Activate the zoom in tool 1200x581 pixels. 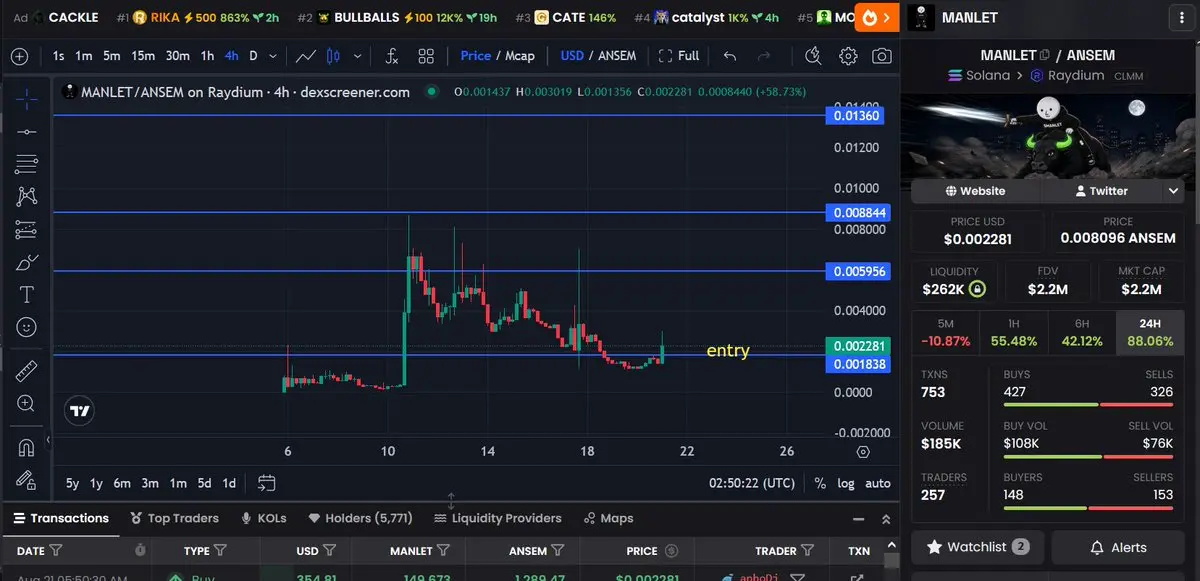click(27, 403)
